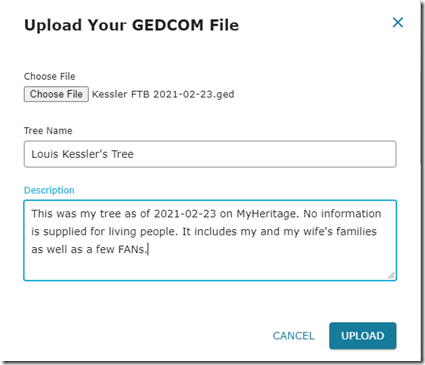Click the Kessler FTB 2021-02-23.ged file name
Image resolution: width=425 pixels, height=365 pixels.
(x=163, y=94)
